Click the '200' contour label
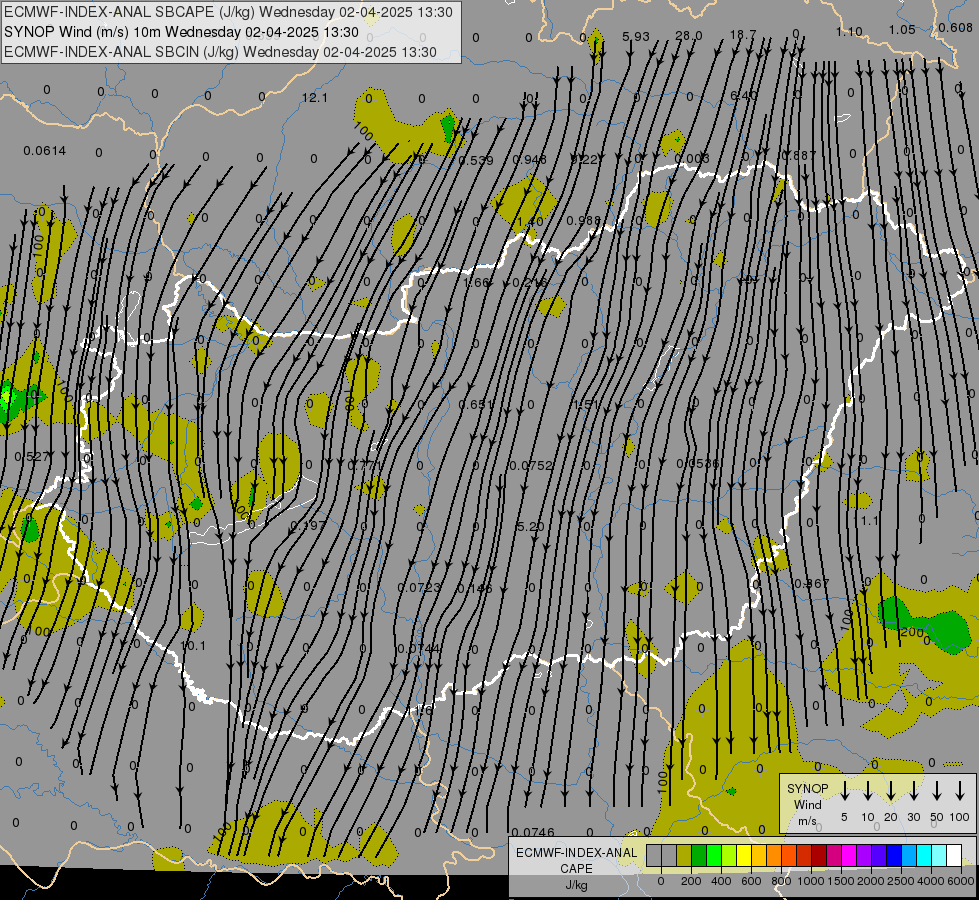The image size is (979, 900). [912, 632]
